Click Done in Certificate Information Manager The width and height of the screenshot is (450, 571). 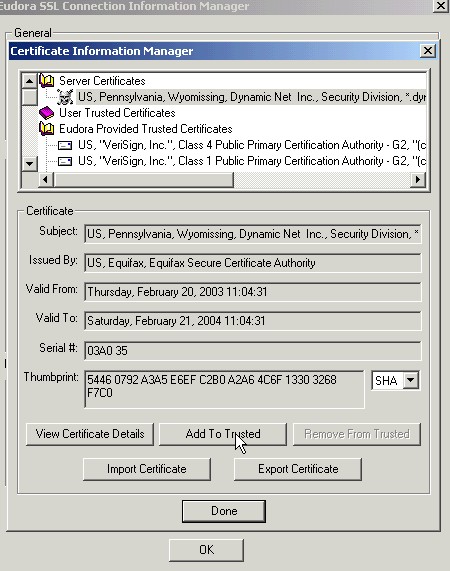click(224, 511)
